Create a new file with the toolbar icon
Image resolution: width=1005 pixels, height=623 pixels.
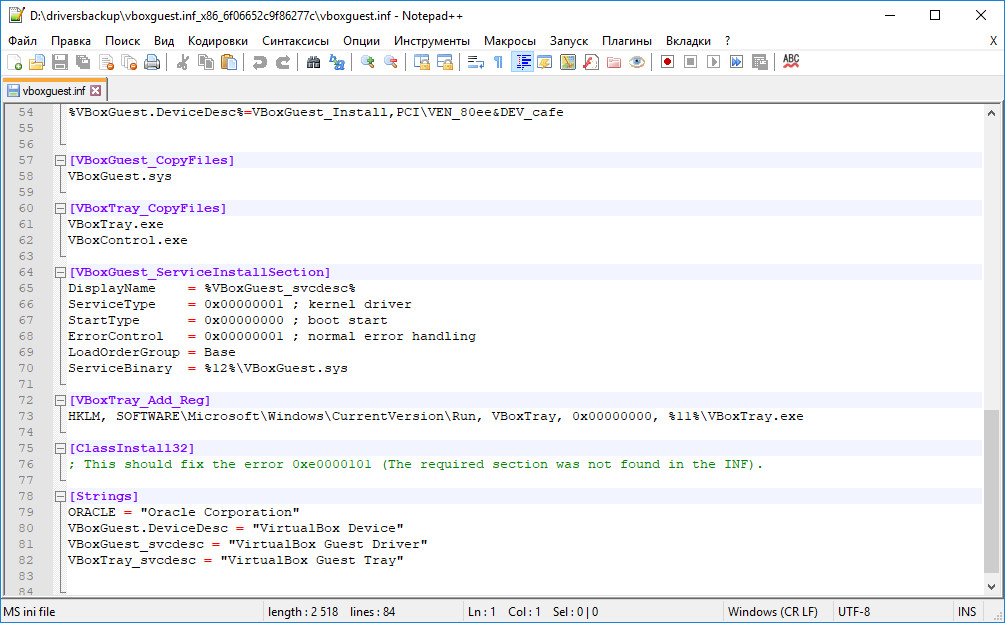[x=14, y=62]
